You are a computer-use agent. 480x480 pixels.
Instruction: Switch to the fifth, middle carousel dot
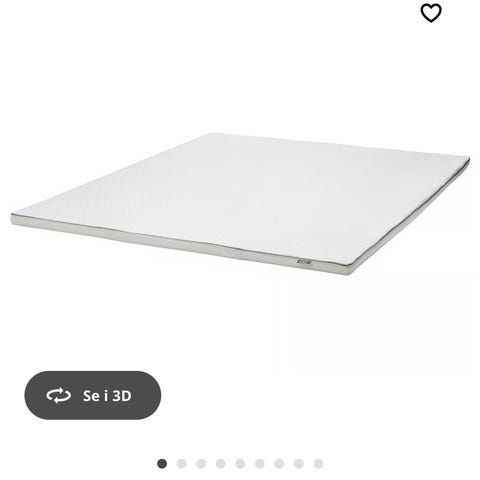pyautogui.click(x=240, y=464)
